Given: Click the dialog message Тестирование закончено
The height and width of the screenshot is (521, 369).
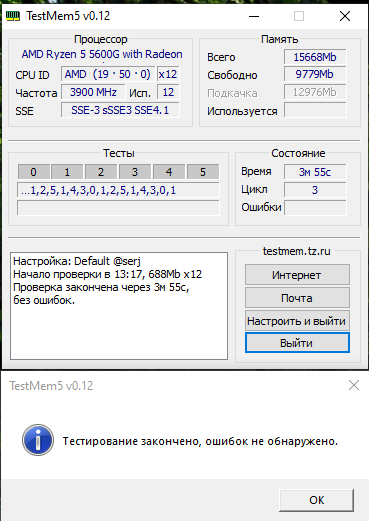Looking at the screenshot, I should point(200,441).
